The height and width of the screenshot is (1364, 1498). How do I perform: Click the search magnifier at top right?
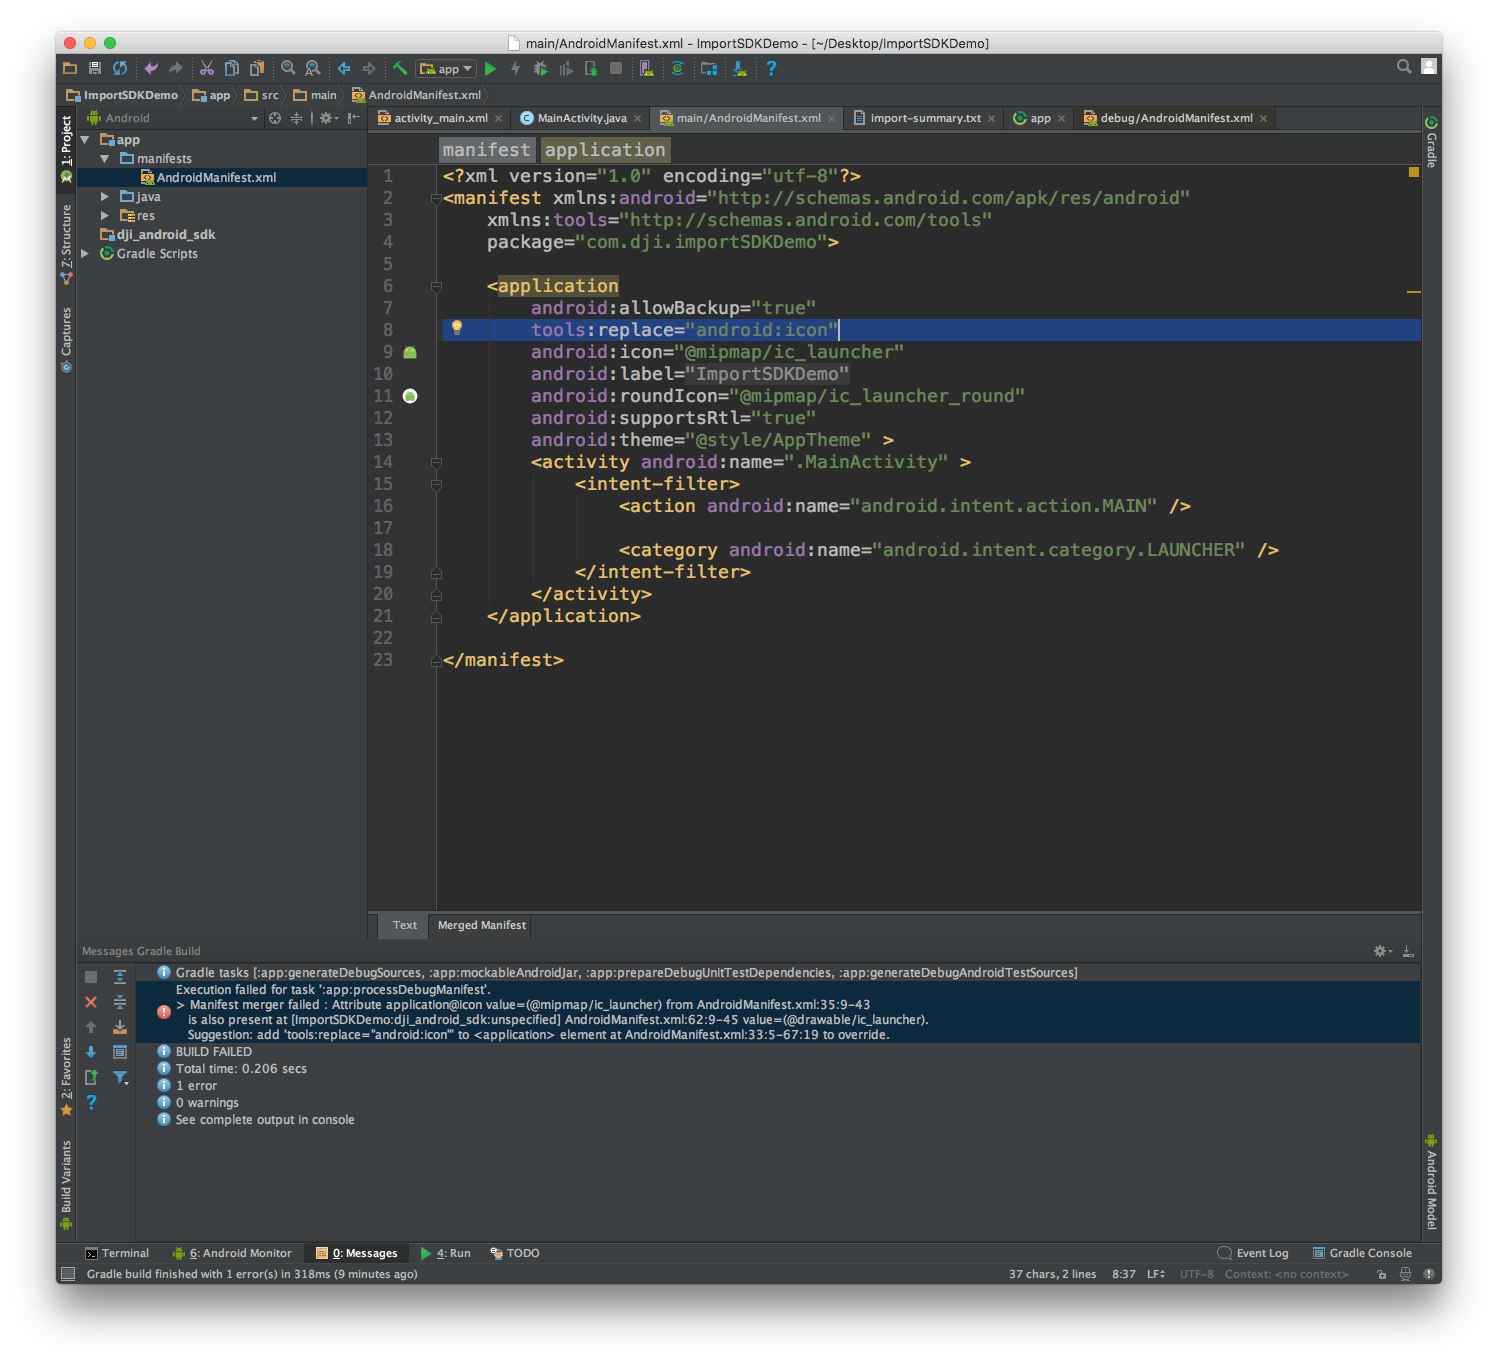1403,68
